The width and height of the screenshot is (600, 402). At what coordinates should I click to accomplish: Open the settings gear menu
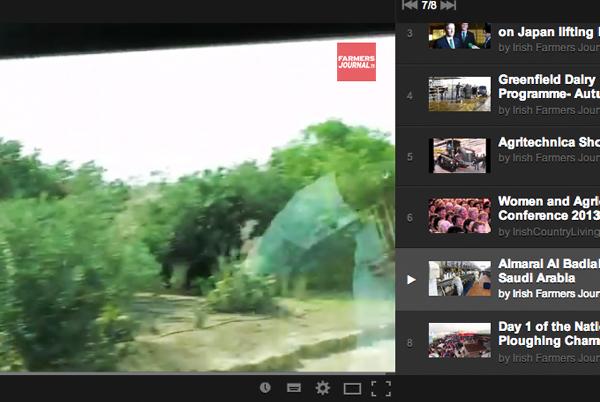tap(322, 388)
